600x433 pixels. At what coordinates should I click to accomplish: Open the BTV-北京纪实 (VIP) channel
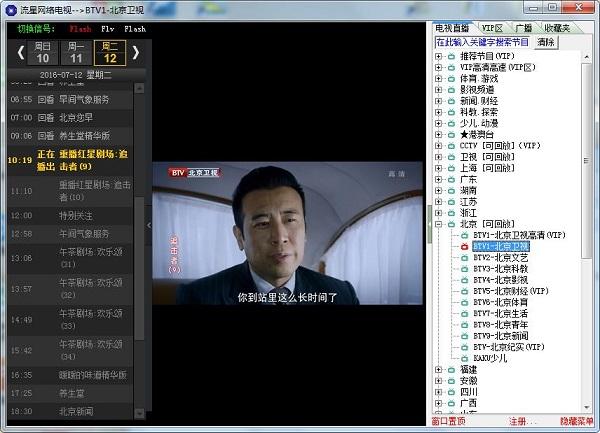point(509,347)
